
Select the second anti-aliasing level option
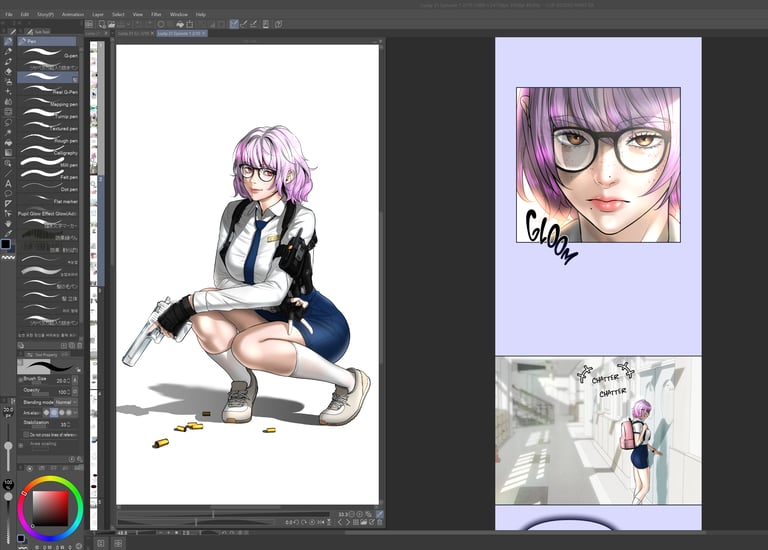[54, 413]
